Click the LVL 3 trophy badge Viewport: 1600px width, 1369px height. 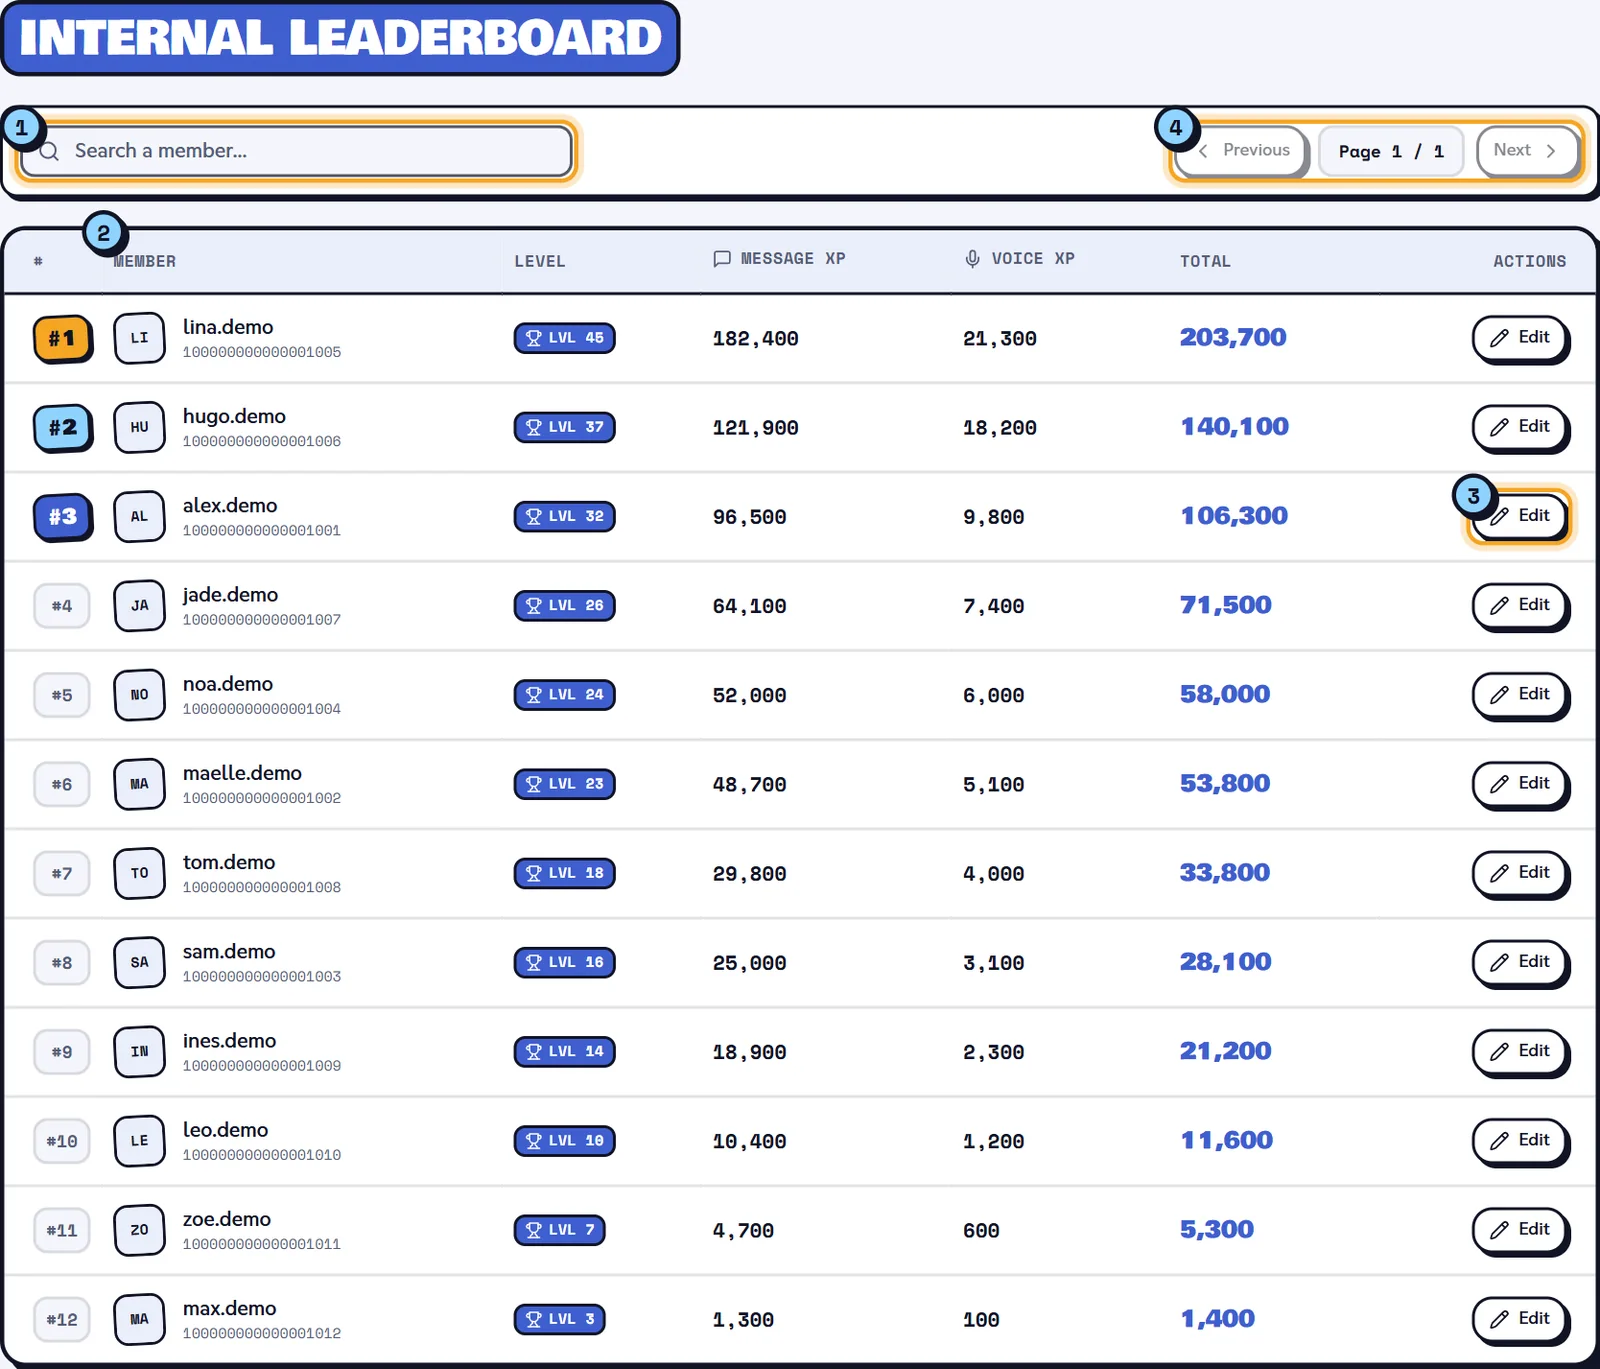click(559, 1319)
